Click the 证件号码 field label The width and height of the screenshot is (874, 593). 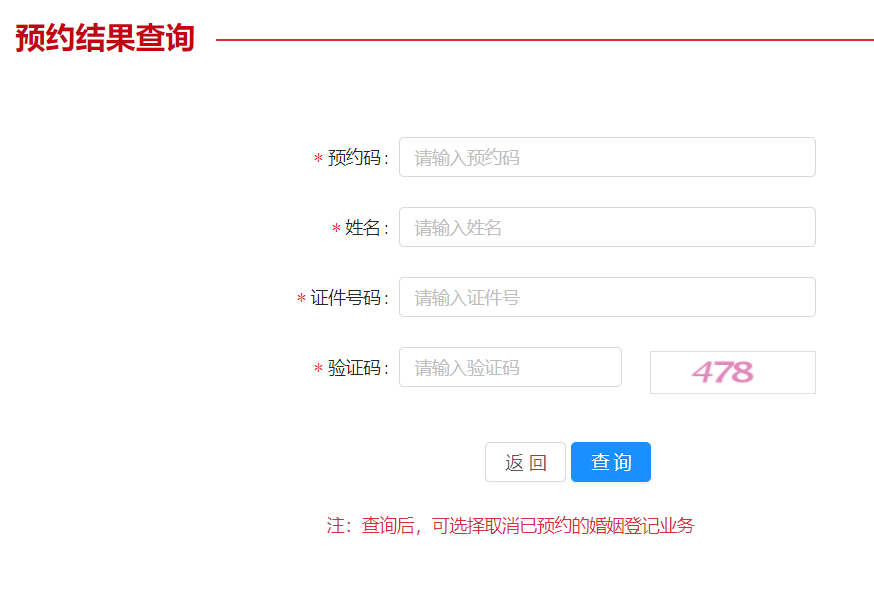pyautogui.click(x=347, y=298)
